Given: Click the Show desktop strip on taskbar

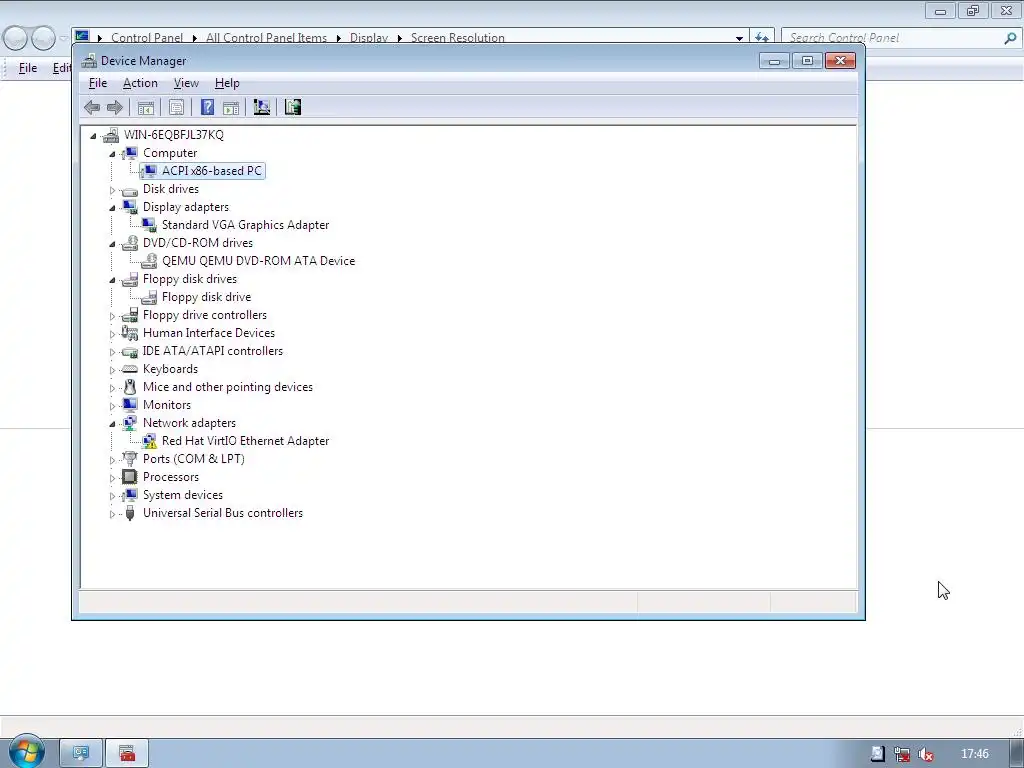Looking at the screenshot, I should click(x=1017, y=754).
